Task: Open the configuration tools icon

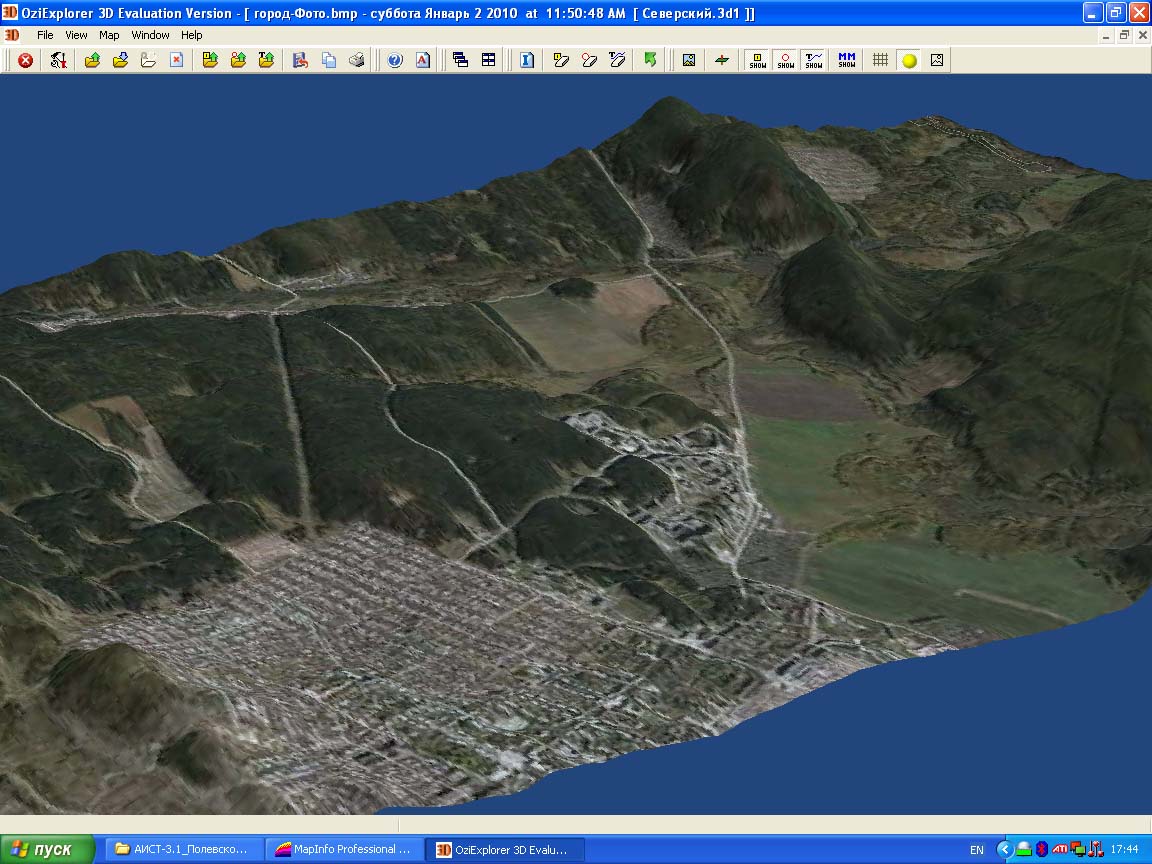Action: (x=59, y=60)
